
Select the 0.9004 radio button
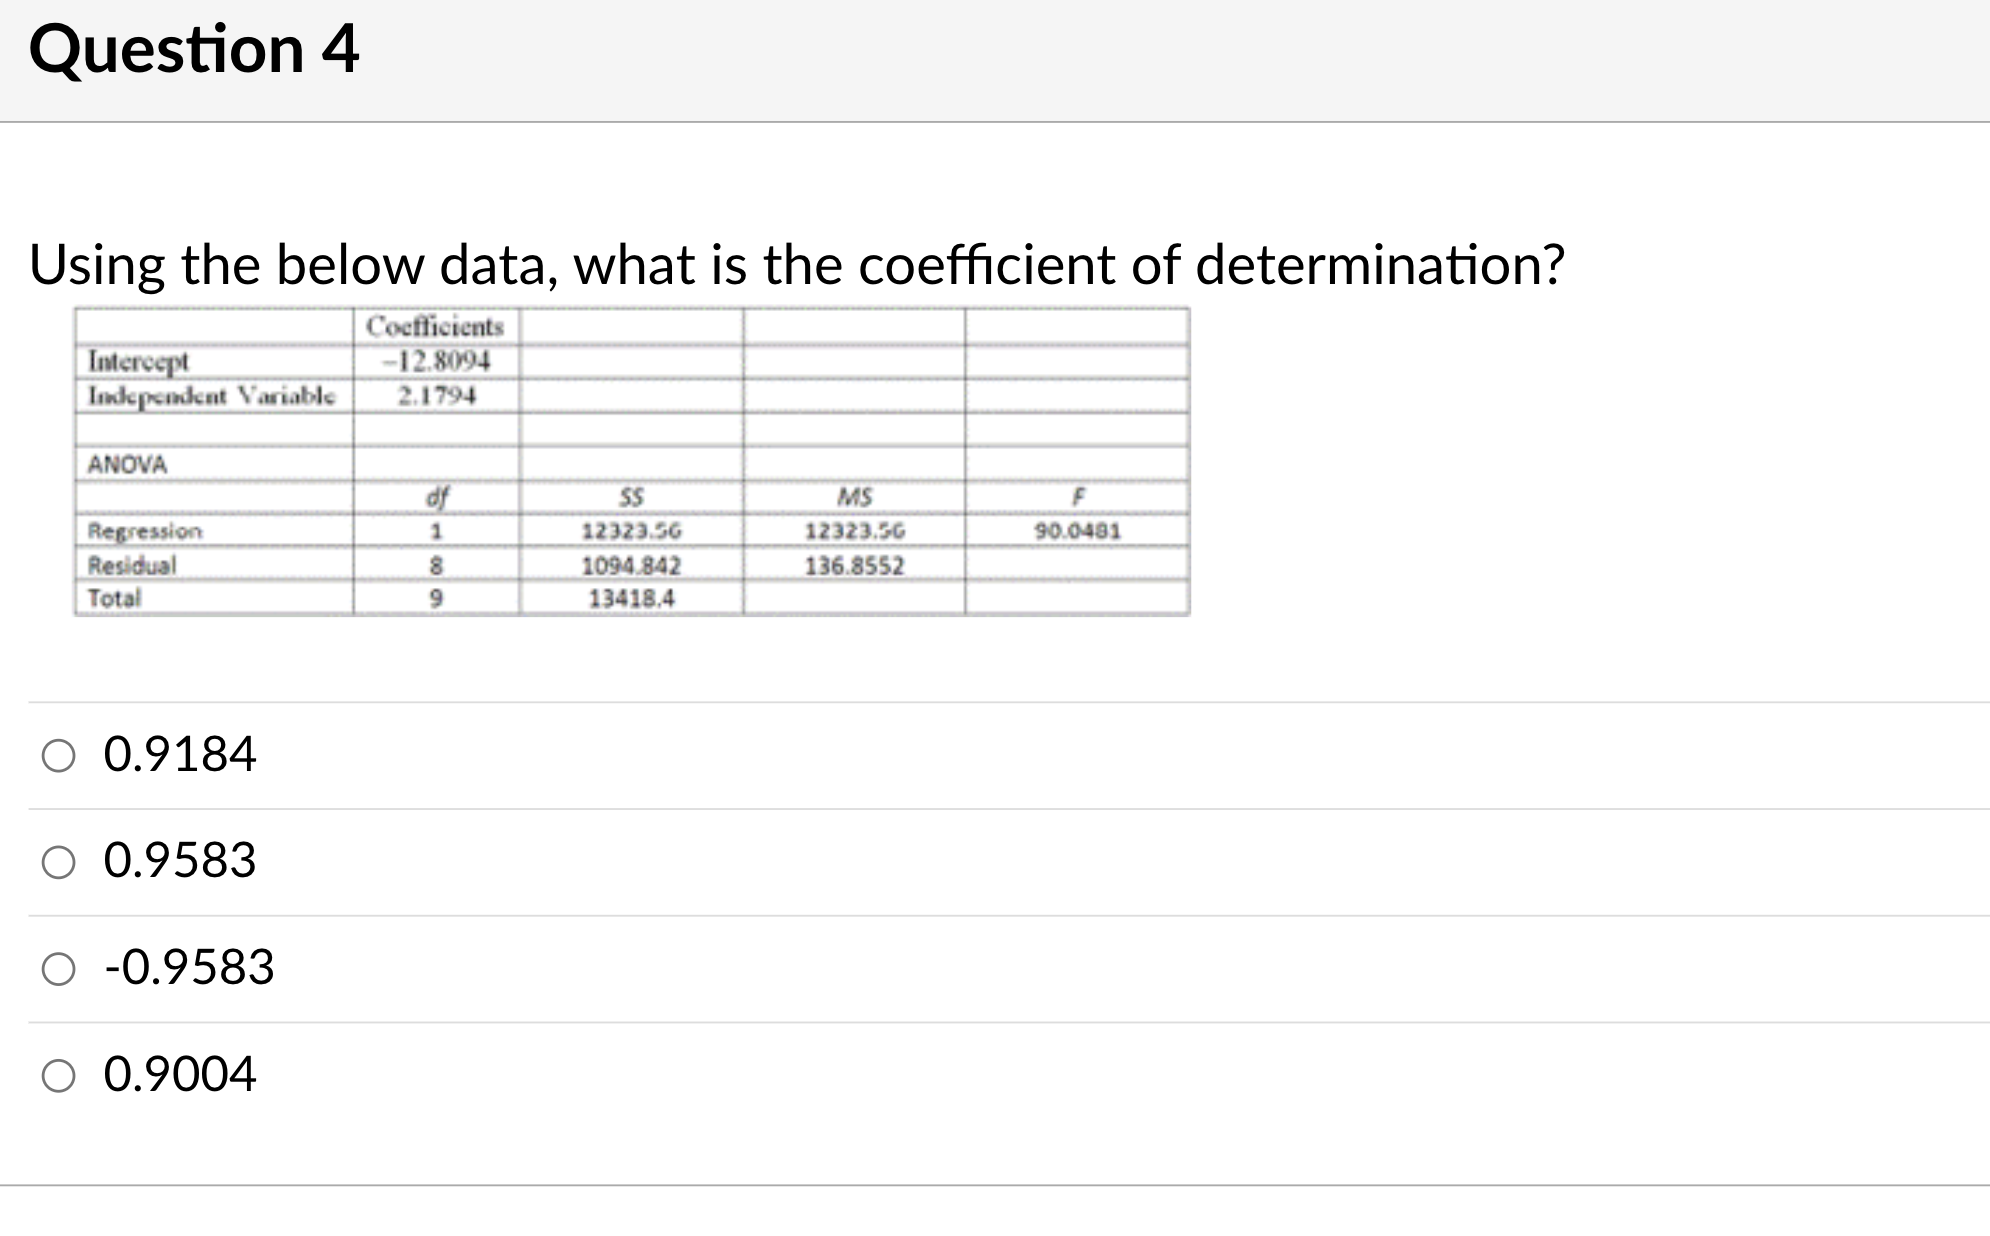tap(59, 1074)
